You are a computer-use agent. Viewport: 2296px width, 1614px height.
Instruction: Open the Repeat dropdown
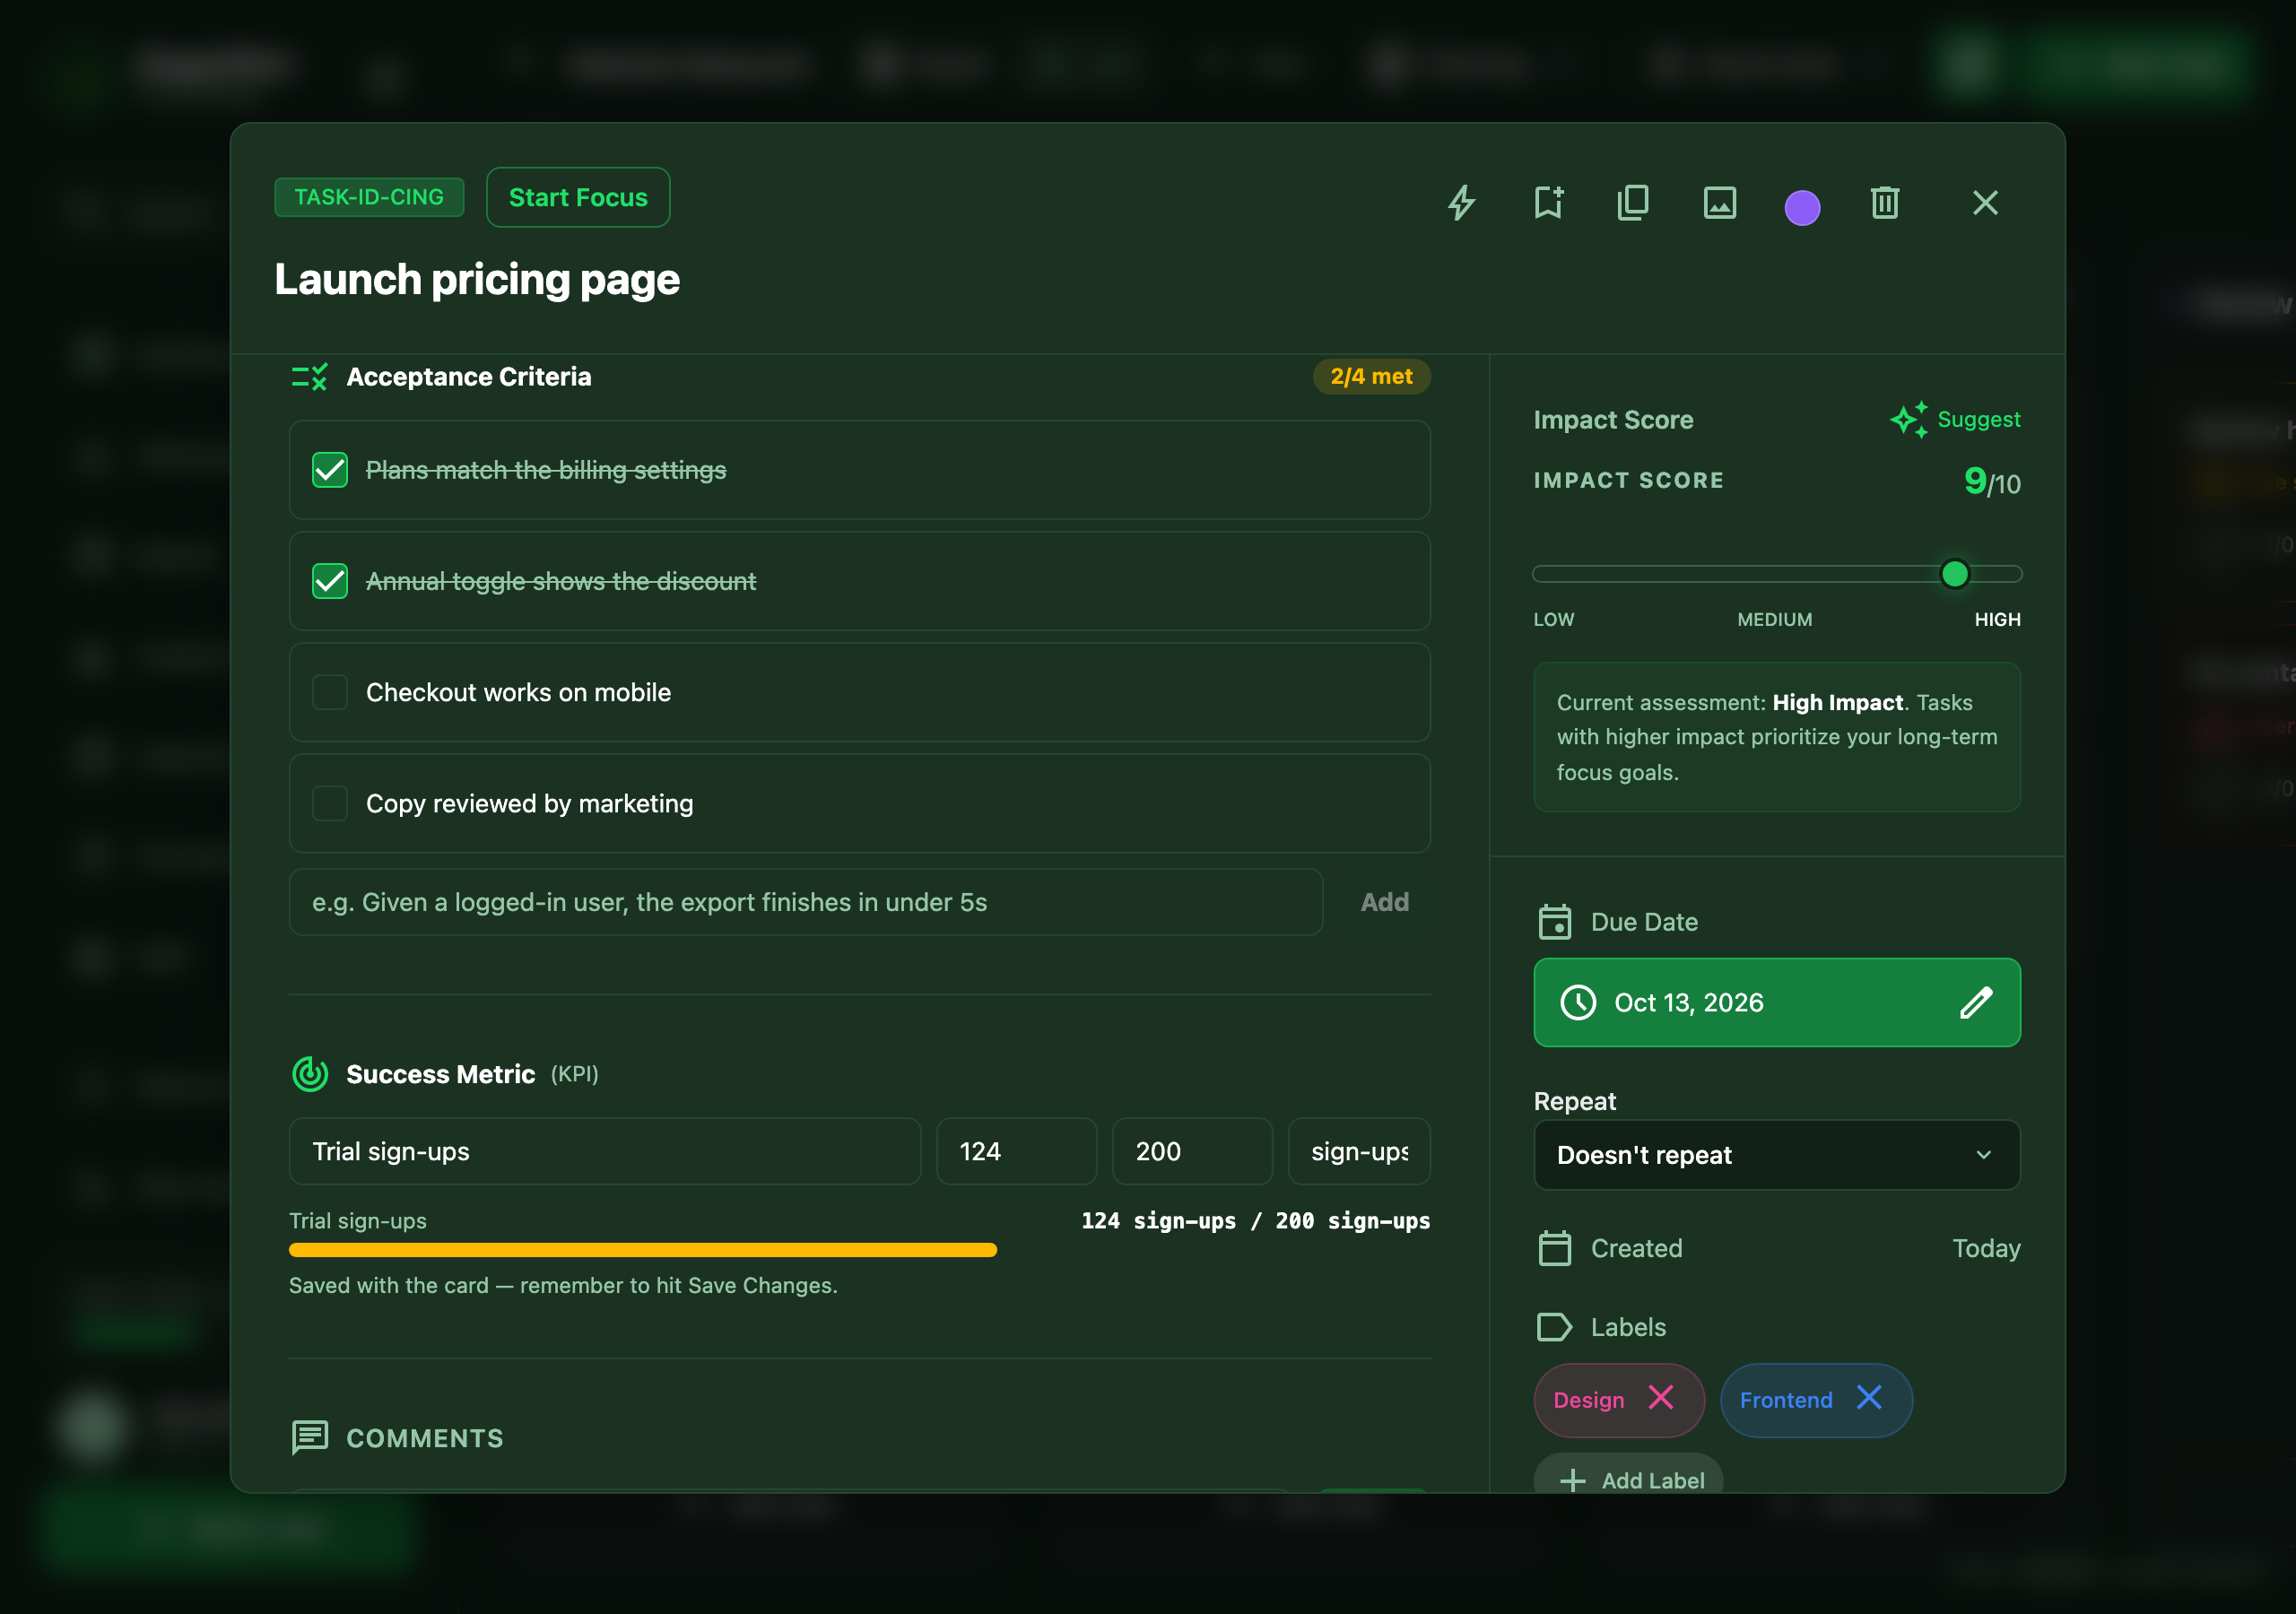pos(1776,1155)
